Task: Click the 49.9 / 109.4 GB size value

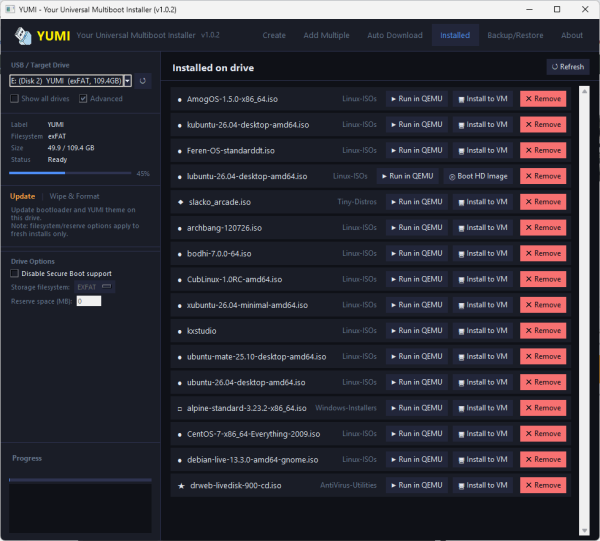Action: point(71,148)
